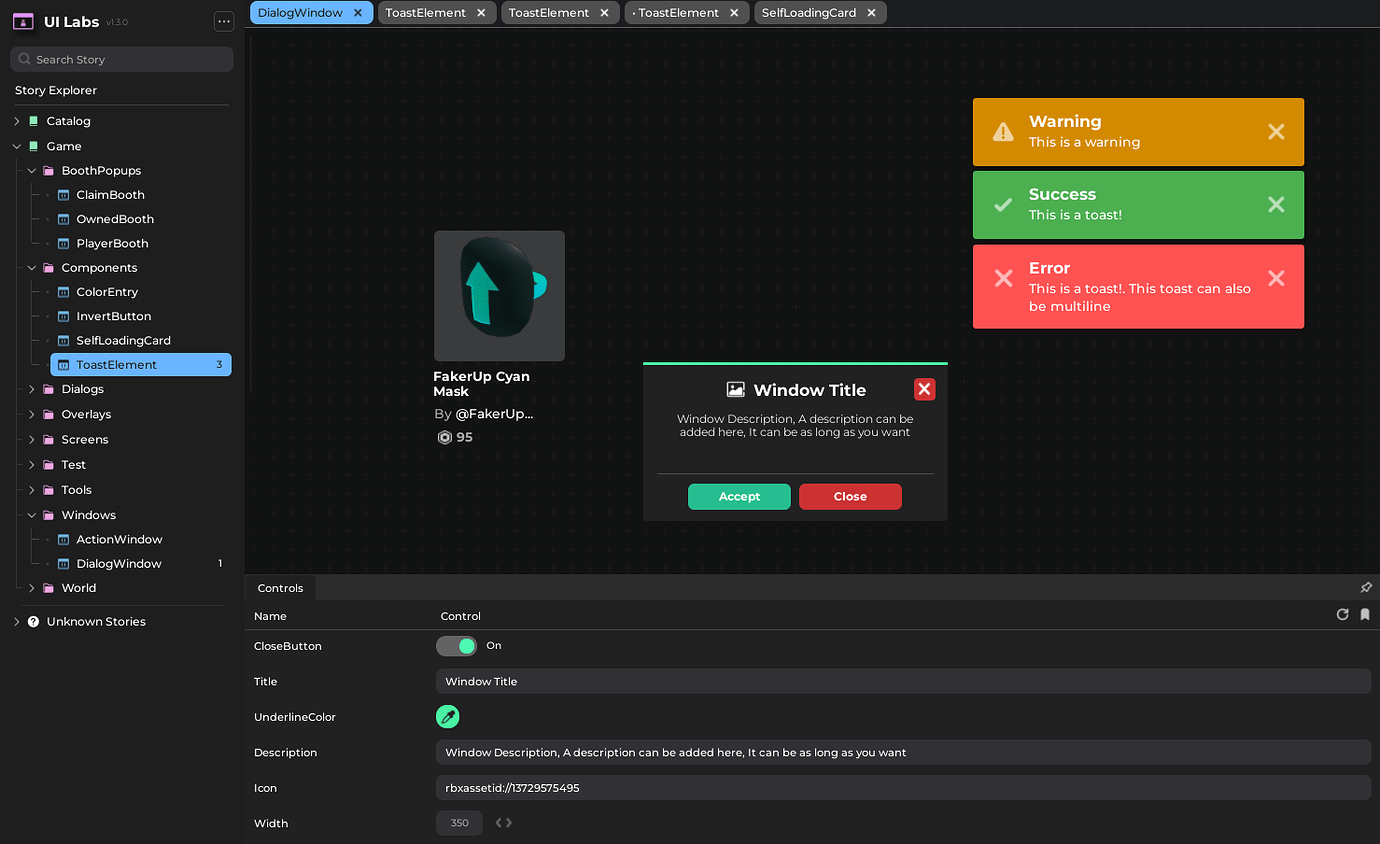Click the bookmark icon in the controls header
The width and height of the screenshot is (1380, 844).
[1365, 614]
